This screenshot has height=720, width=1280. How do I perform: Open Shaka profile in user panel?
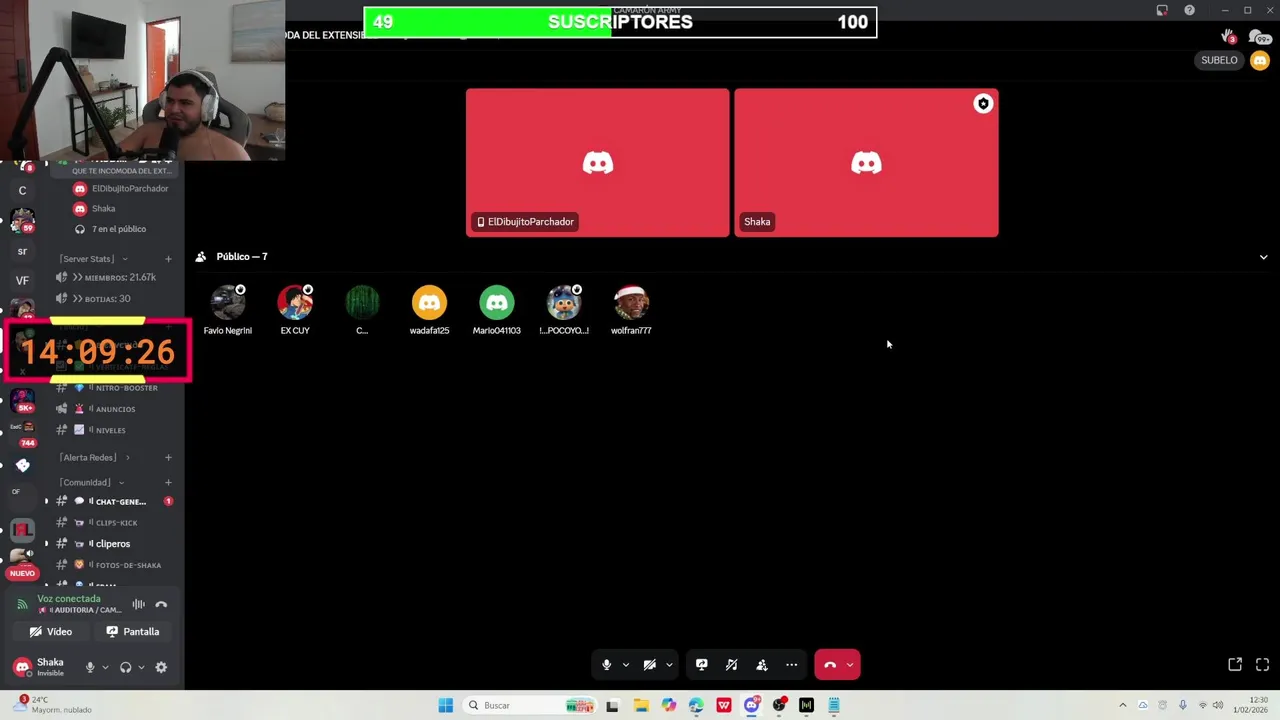pos(40,667)
